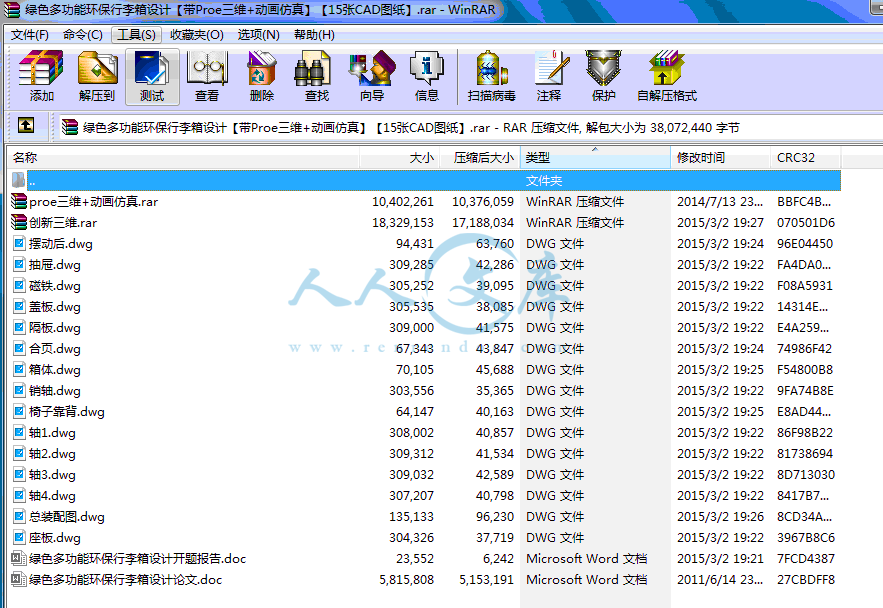Click the WinRAR title bar app icon
The height and width of the screenshot is (608, 883).
[x=12, y=10]
